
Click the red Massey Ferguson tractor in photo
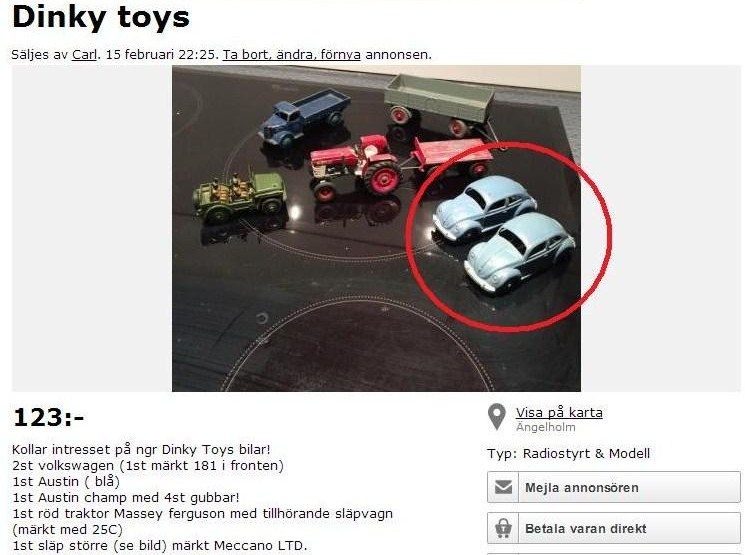click(x=357, y=166)
